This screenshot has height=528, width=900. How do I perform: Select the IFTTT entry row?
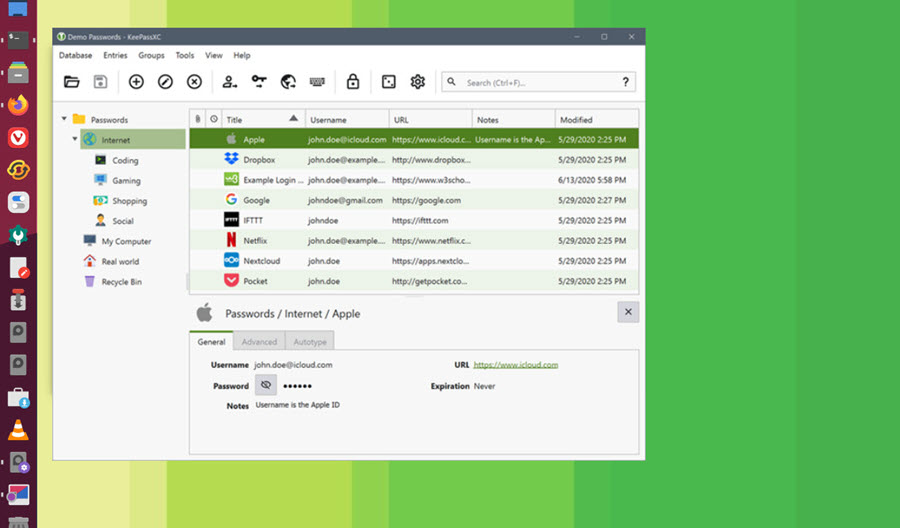click(x=414, y=220)
